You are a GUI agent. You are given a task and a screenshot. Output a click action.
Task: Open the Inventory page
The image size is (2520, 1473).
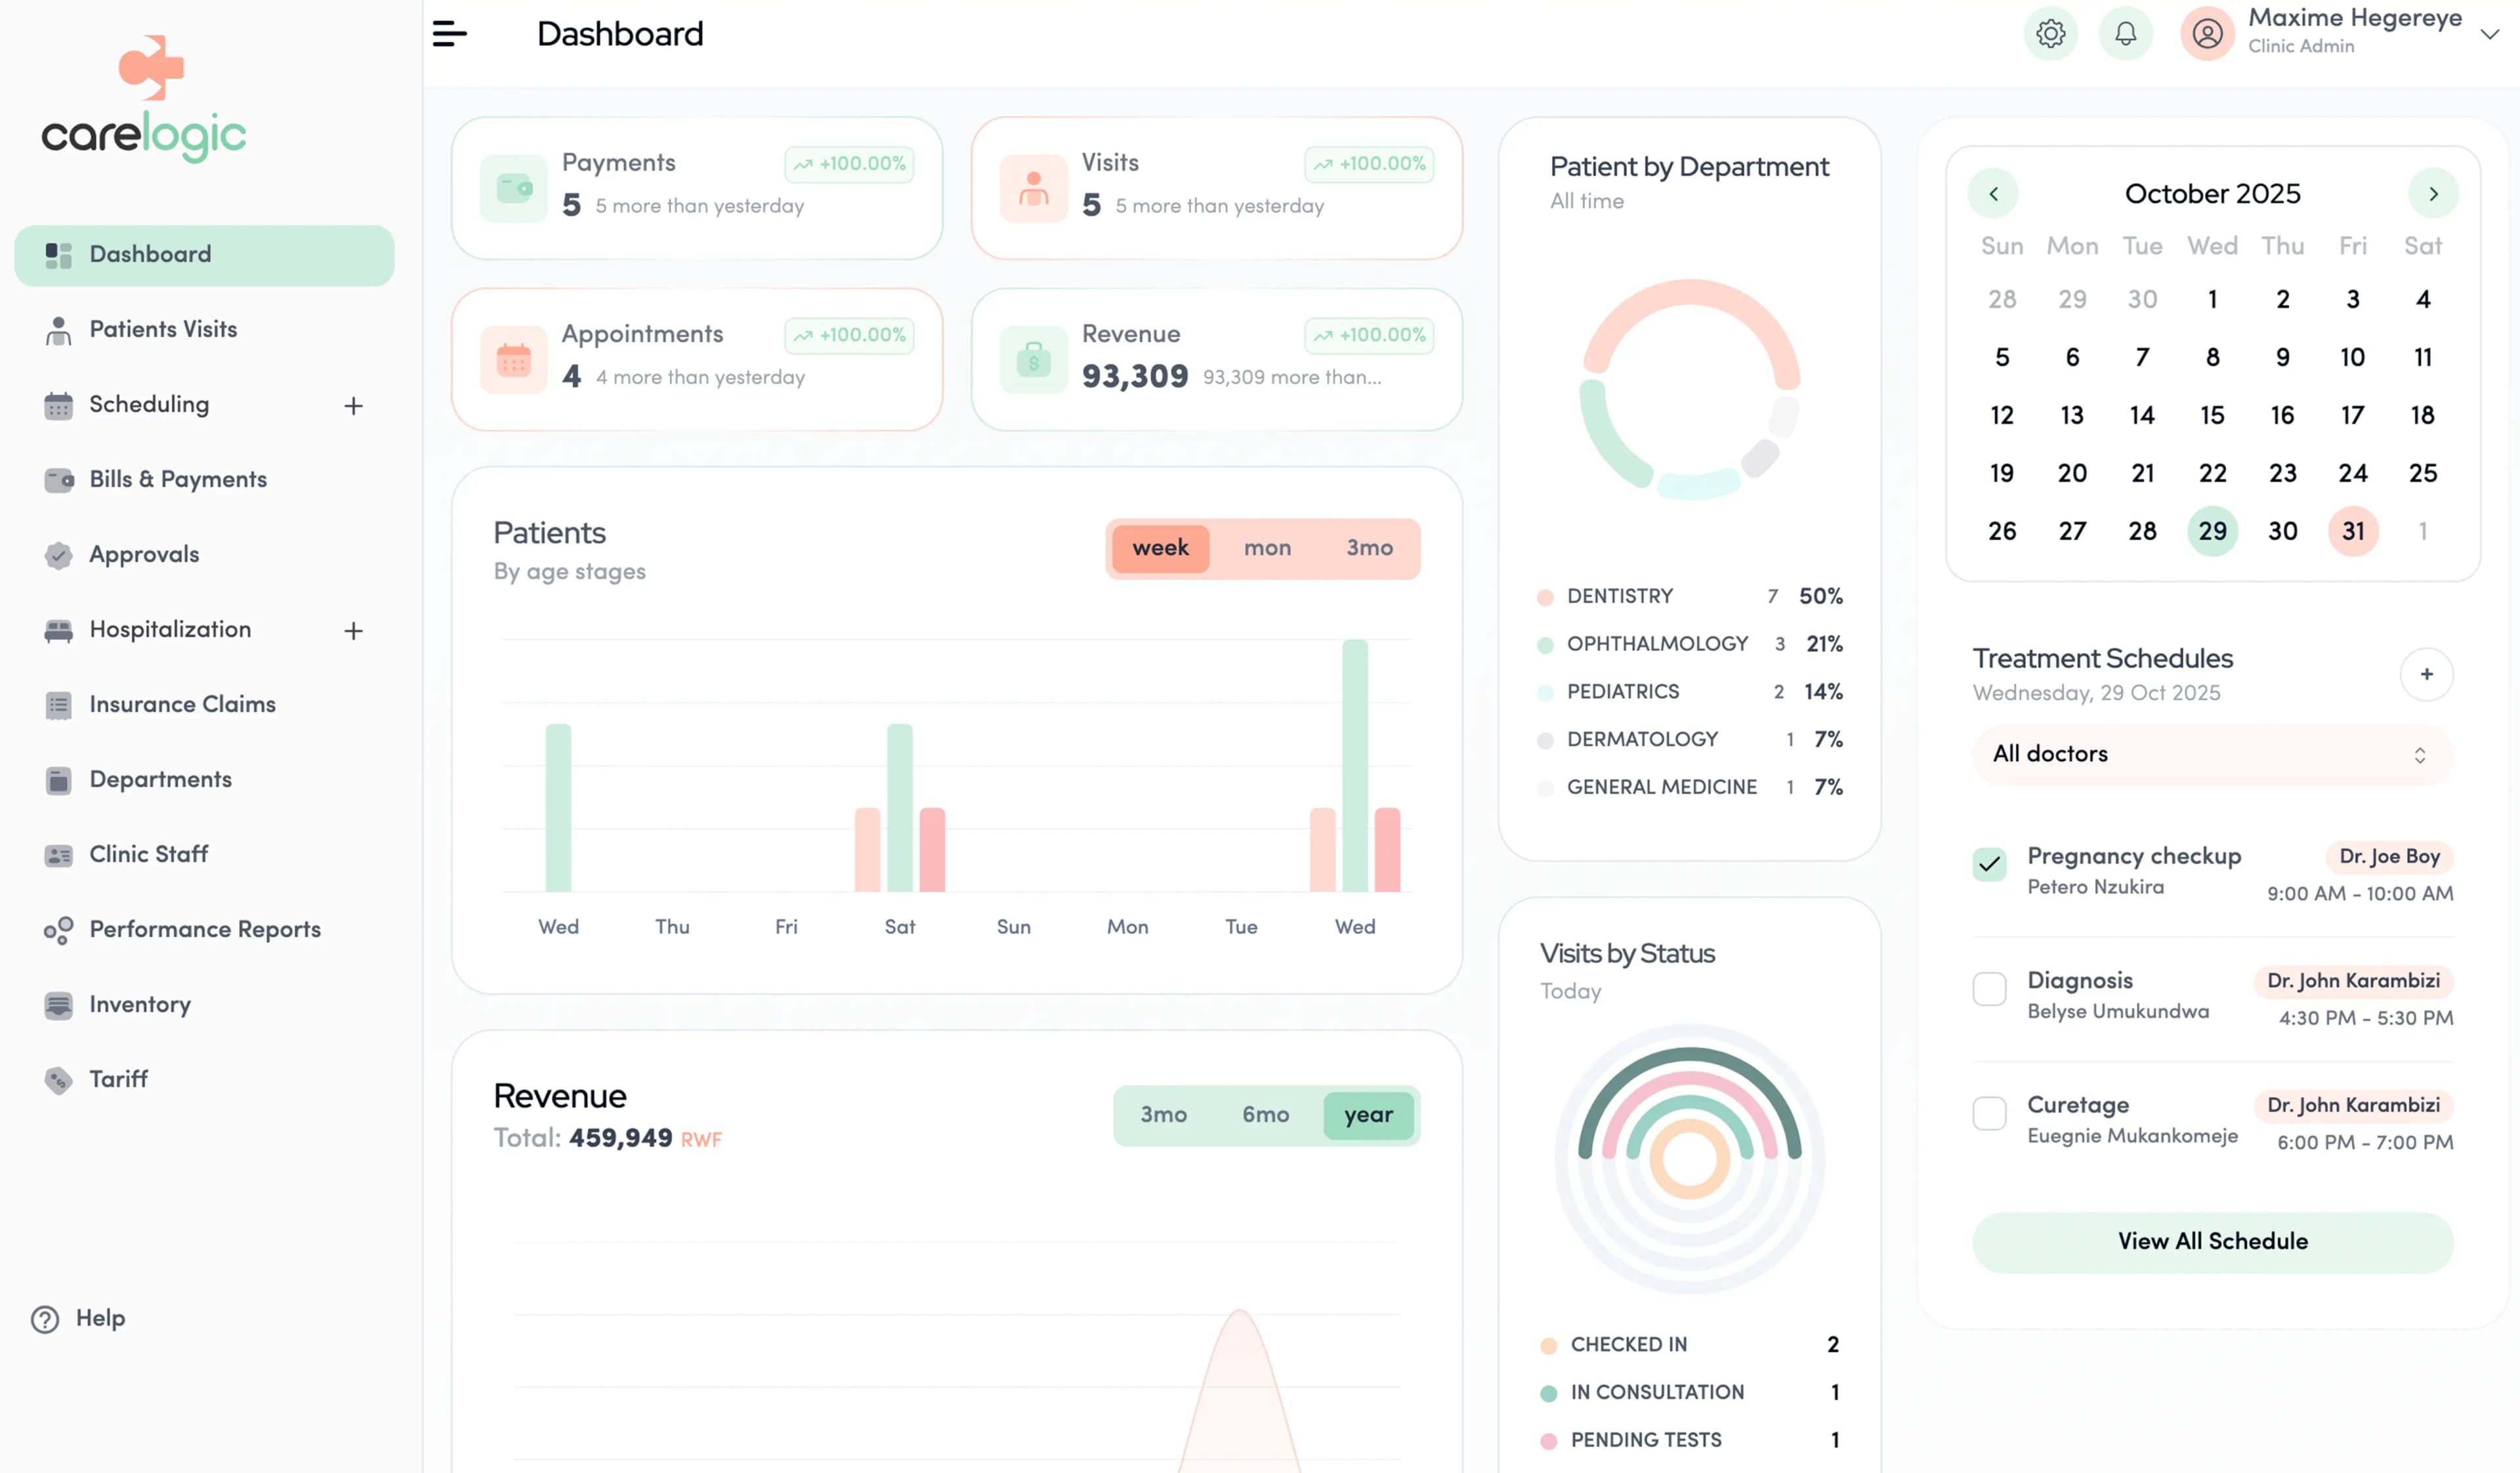139,1004
